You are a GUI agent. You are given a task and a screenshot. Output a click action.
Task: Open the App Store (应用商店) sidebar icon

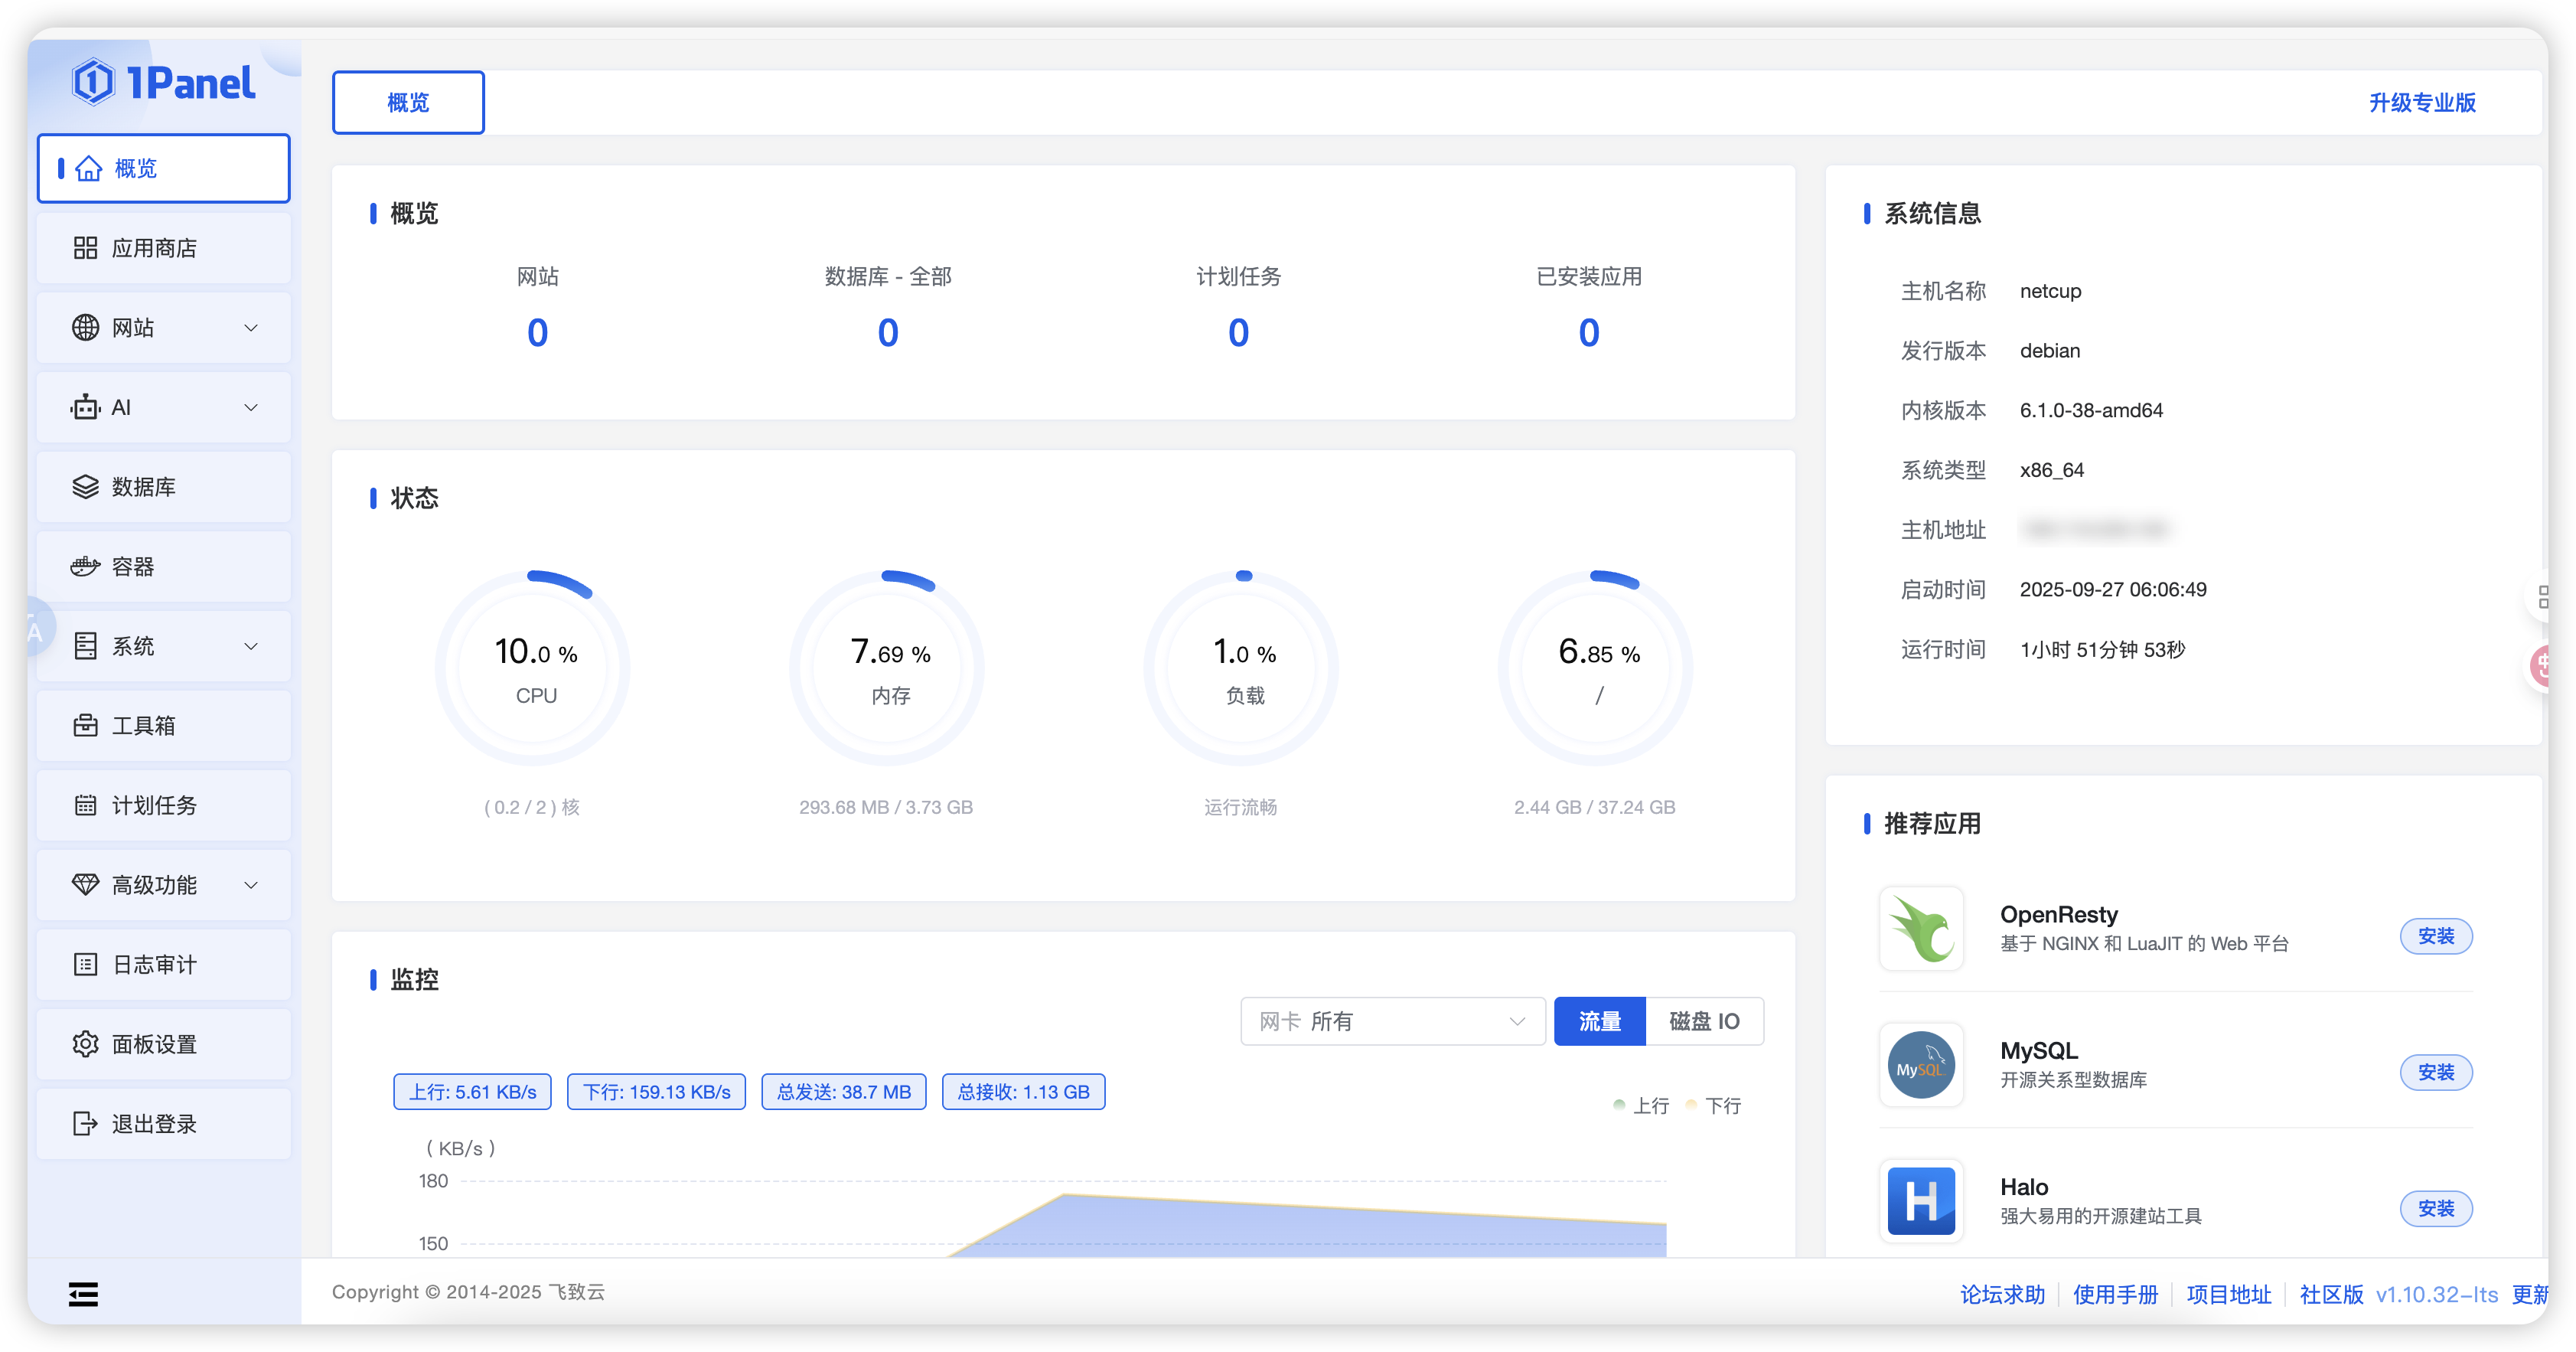pyautogui.click(x=86, y=248)
